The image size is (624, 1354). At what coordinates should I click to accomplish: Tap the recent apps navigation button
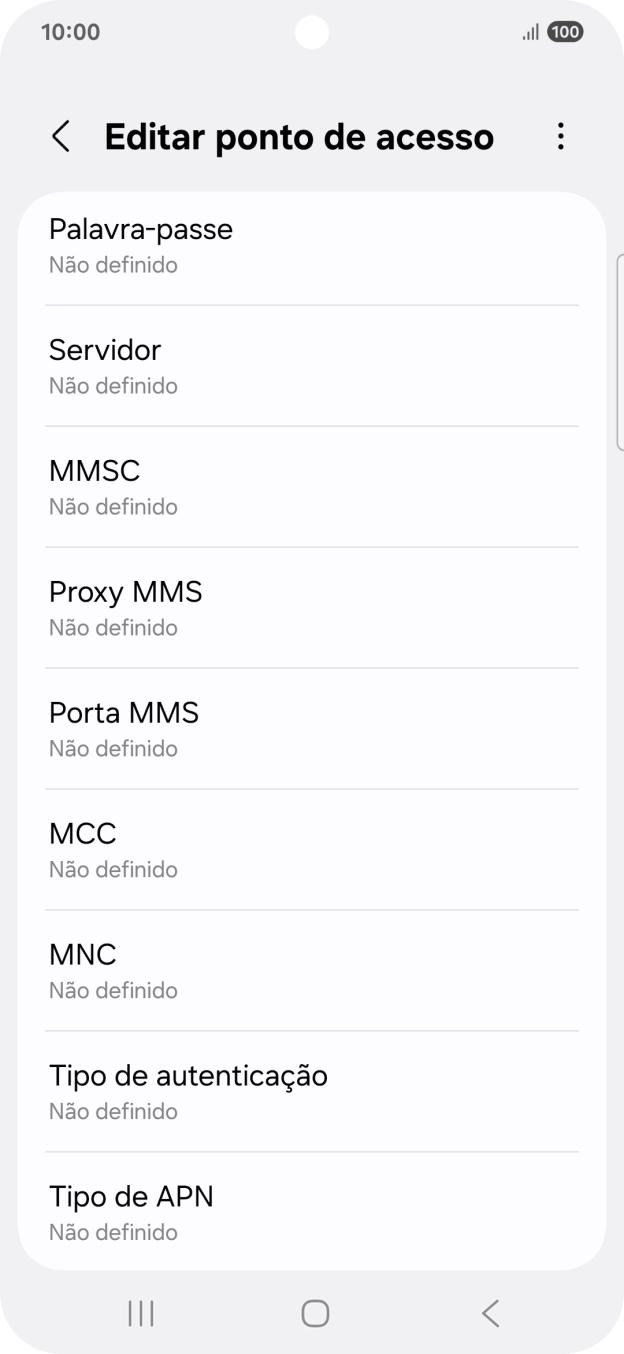coord(140,1314)
